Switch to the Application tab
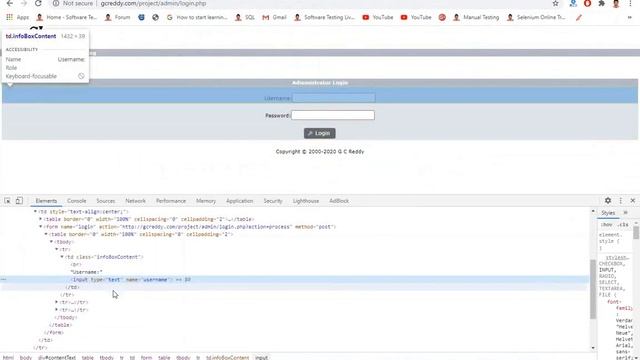Image resolution: width=640 pixels, height=360 pixels. [x=240, y=201]
